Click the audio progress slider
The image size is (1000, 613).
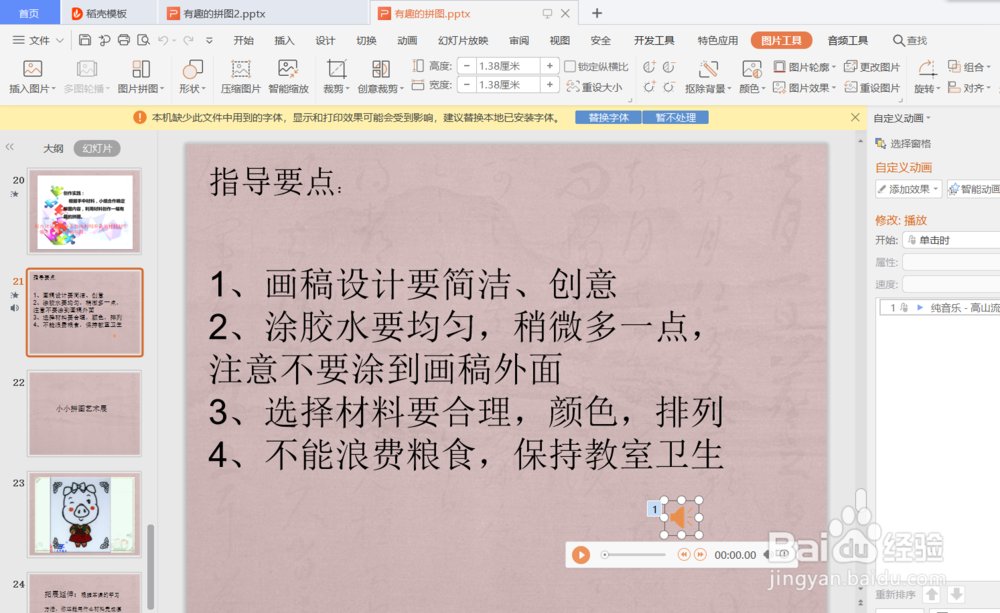pyautogui.click(x=633, y=553)
